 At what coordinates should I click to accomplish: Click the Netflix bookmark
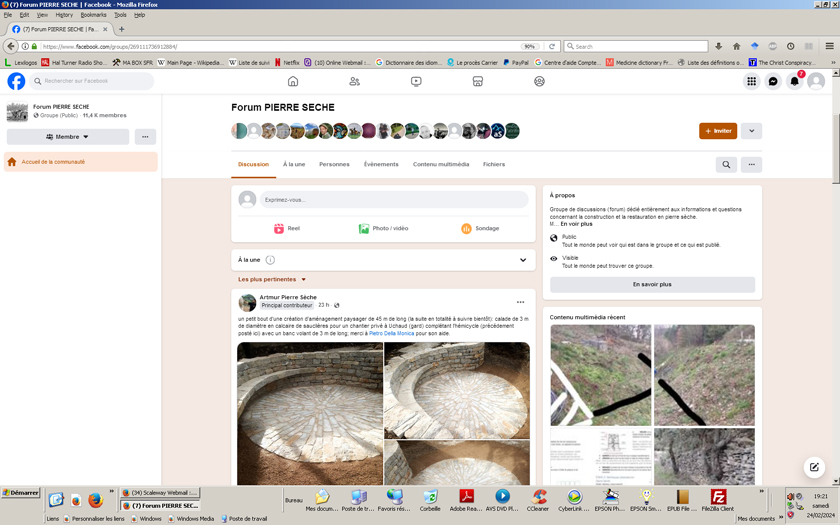tap(287, 63)
